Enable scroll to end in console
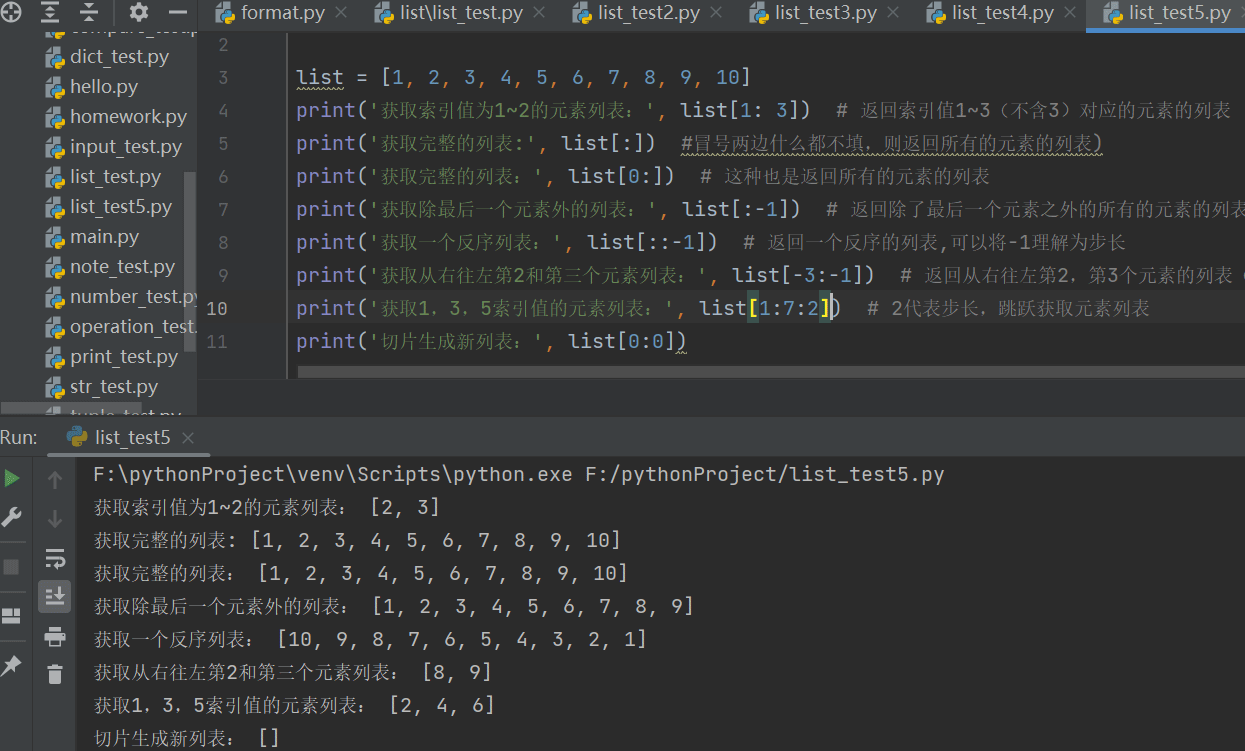Image resolution: width=1245 pixels, height=751 pixels. click(x=55, y=596)
